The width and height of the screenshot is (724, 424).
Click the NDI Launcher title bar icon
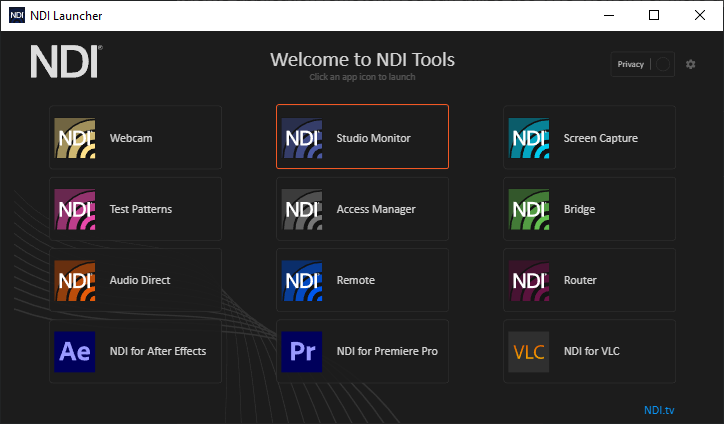tap(17, 15)
